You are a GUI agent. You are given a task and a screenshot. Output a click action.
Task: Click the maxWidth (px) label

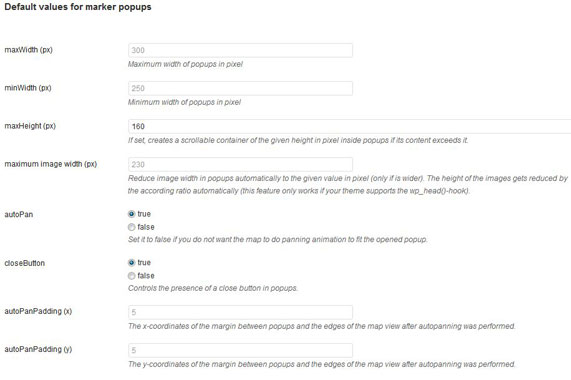(x=28, y=50)
